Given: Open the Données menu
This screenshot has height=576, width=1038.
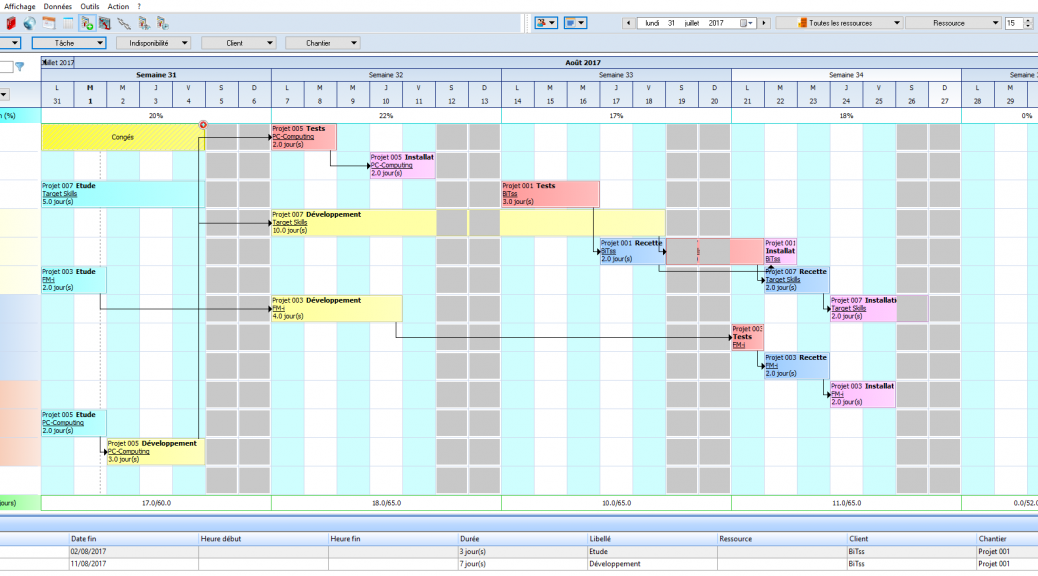Looking at the screenshot, I should click(58, 6).
